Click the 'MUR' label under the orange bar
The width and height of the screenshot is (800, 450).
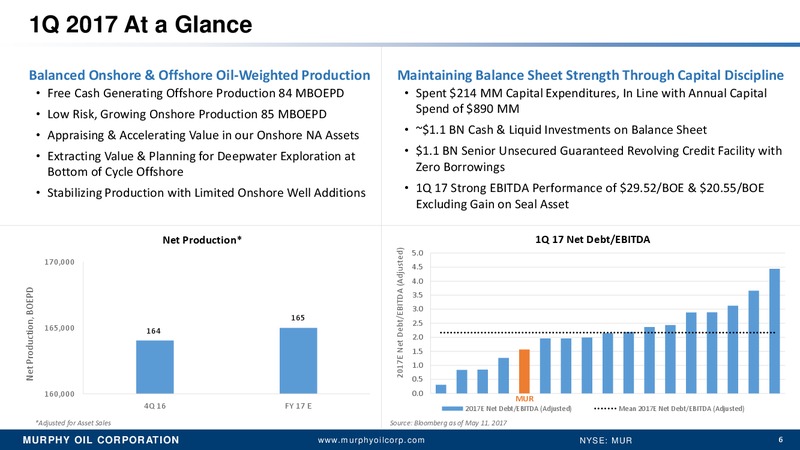coord(524,398)
